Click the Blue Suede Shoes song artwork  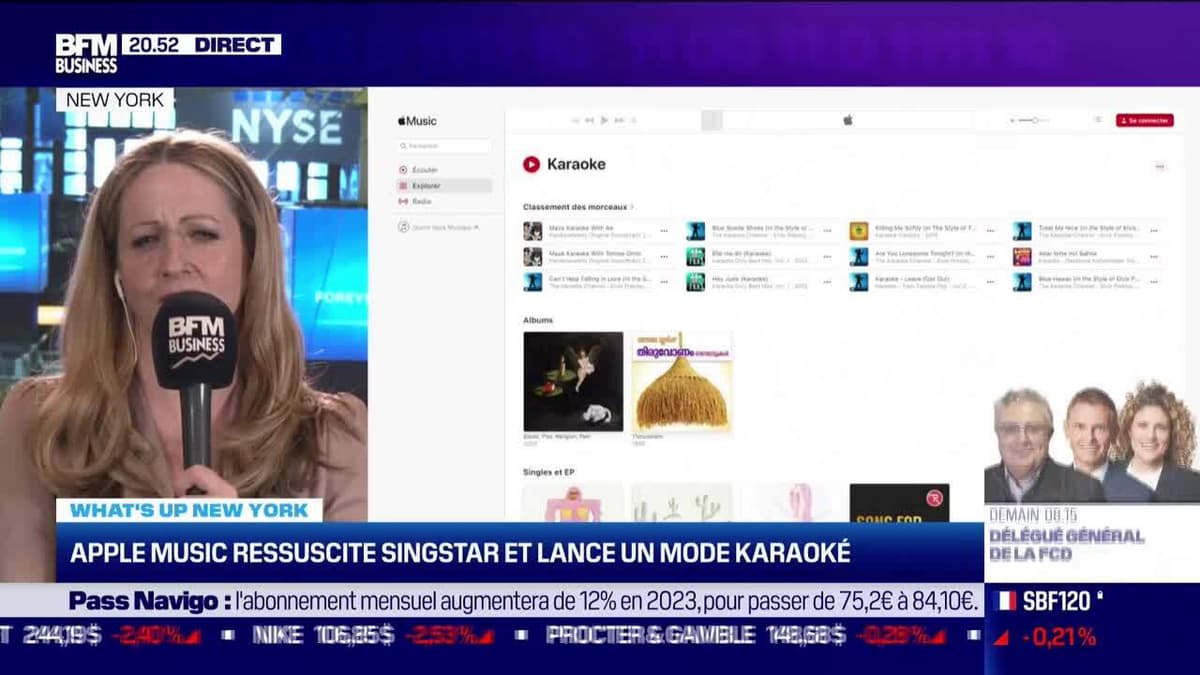click(x=696, y=231)
